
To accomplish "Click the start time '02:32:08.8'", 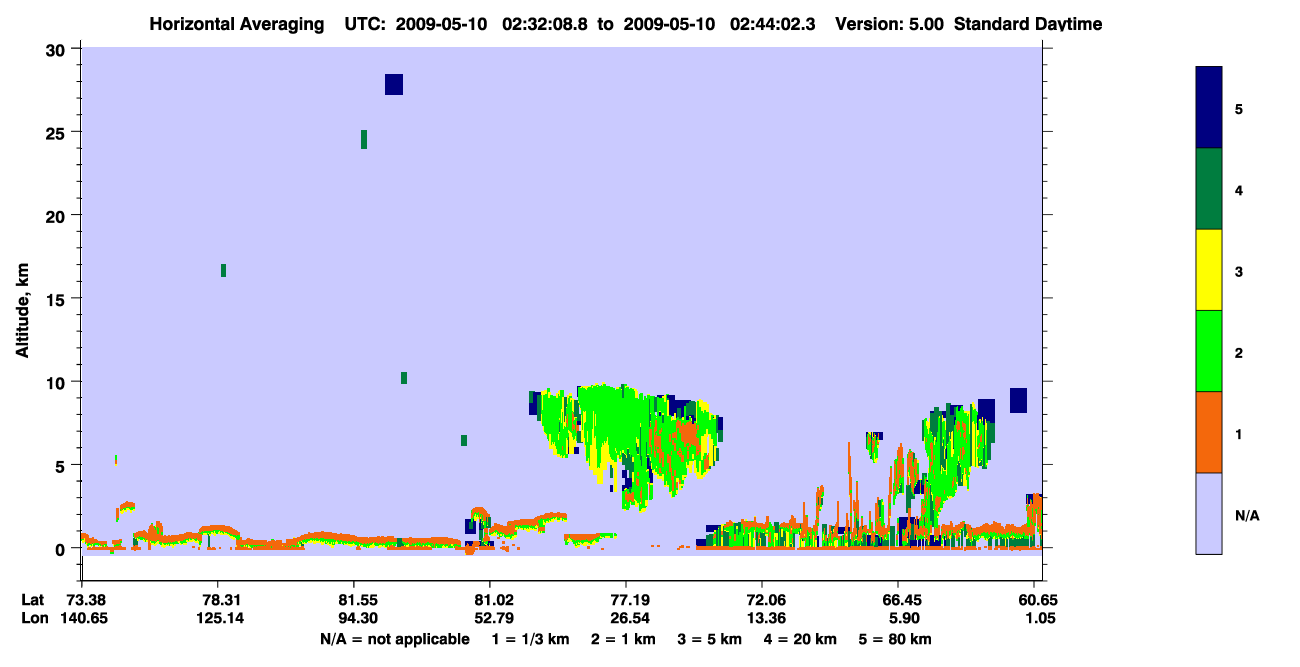I will pos(544,24).
